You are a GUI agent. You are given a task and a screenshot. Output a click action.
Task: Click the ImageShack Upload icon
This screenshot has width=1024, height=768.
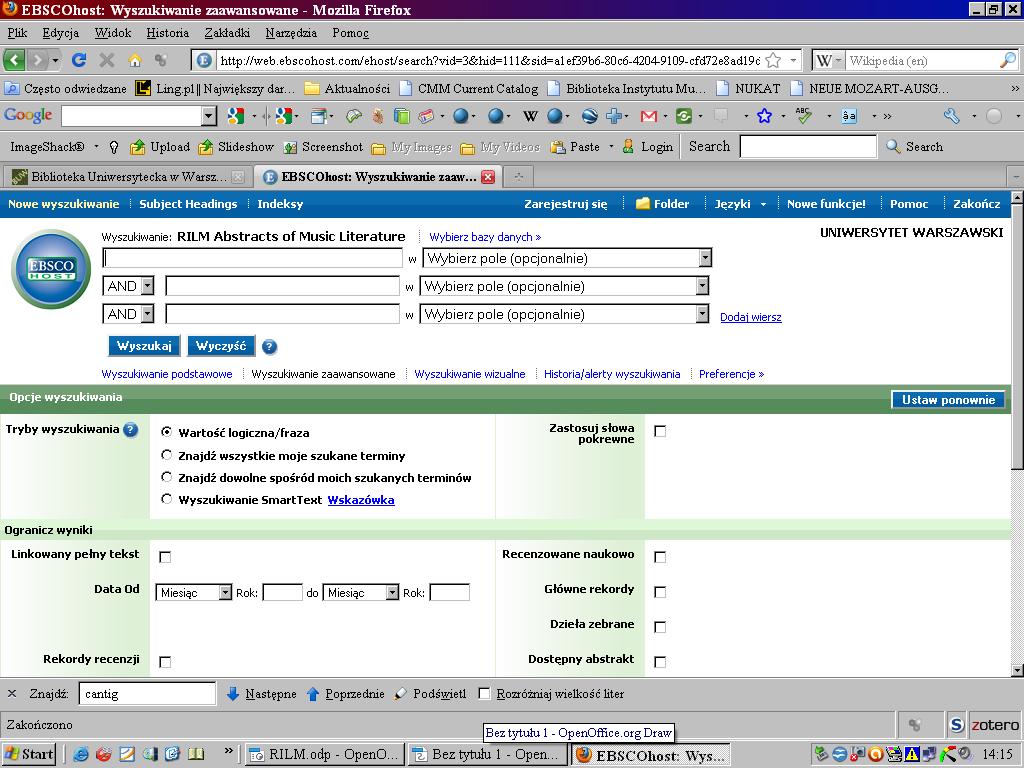(x=159, y=147)
